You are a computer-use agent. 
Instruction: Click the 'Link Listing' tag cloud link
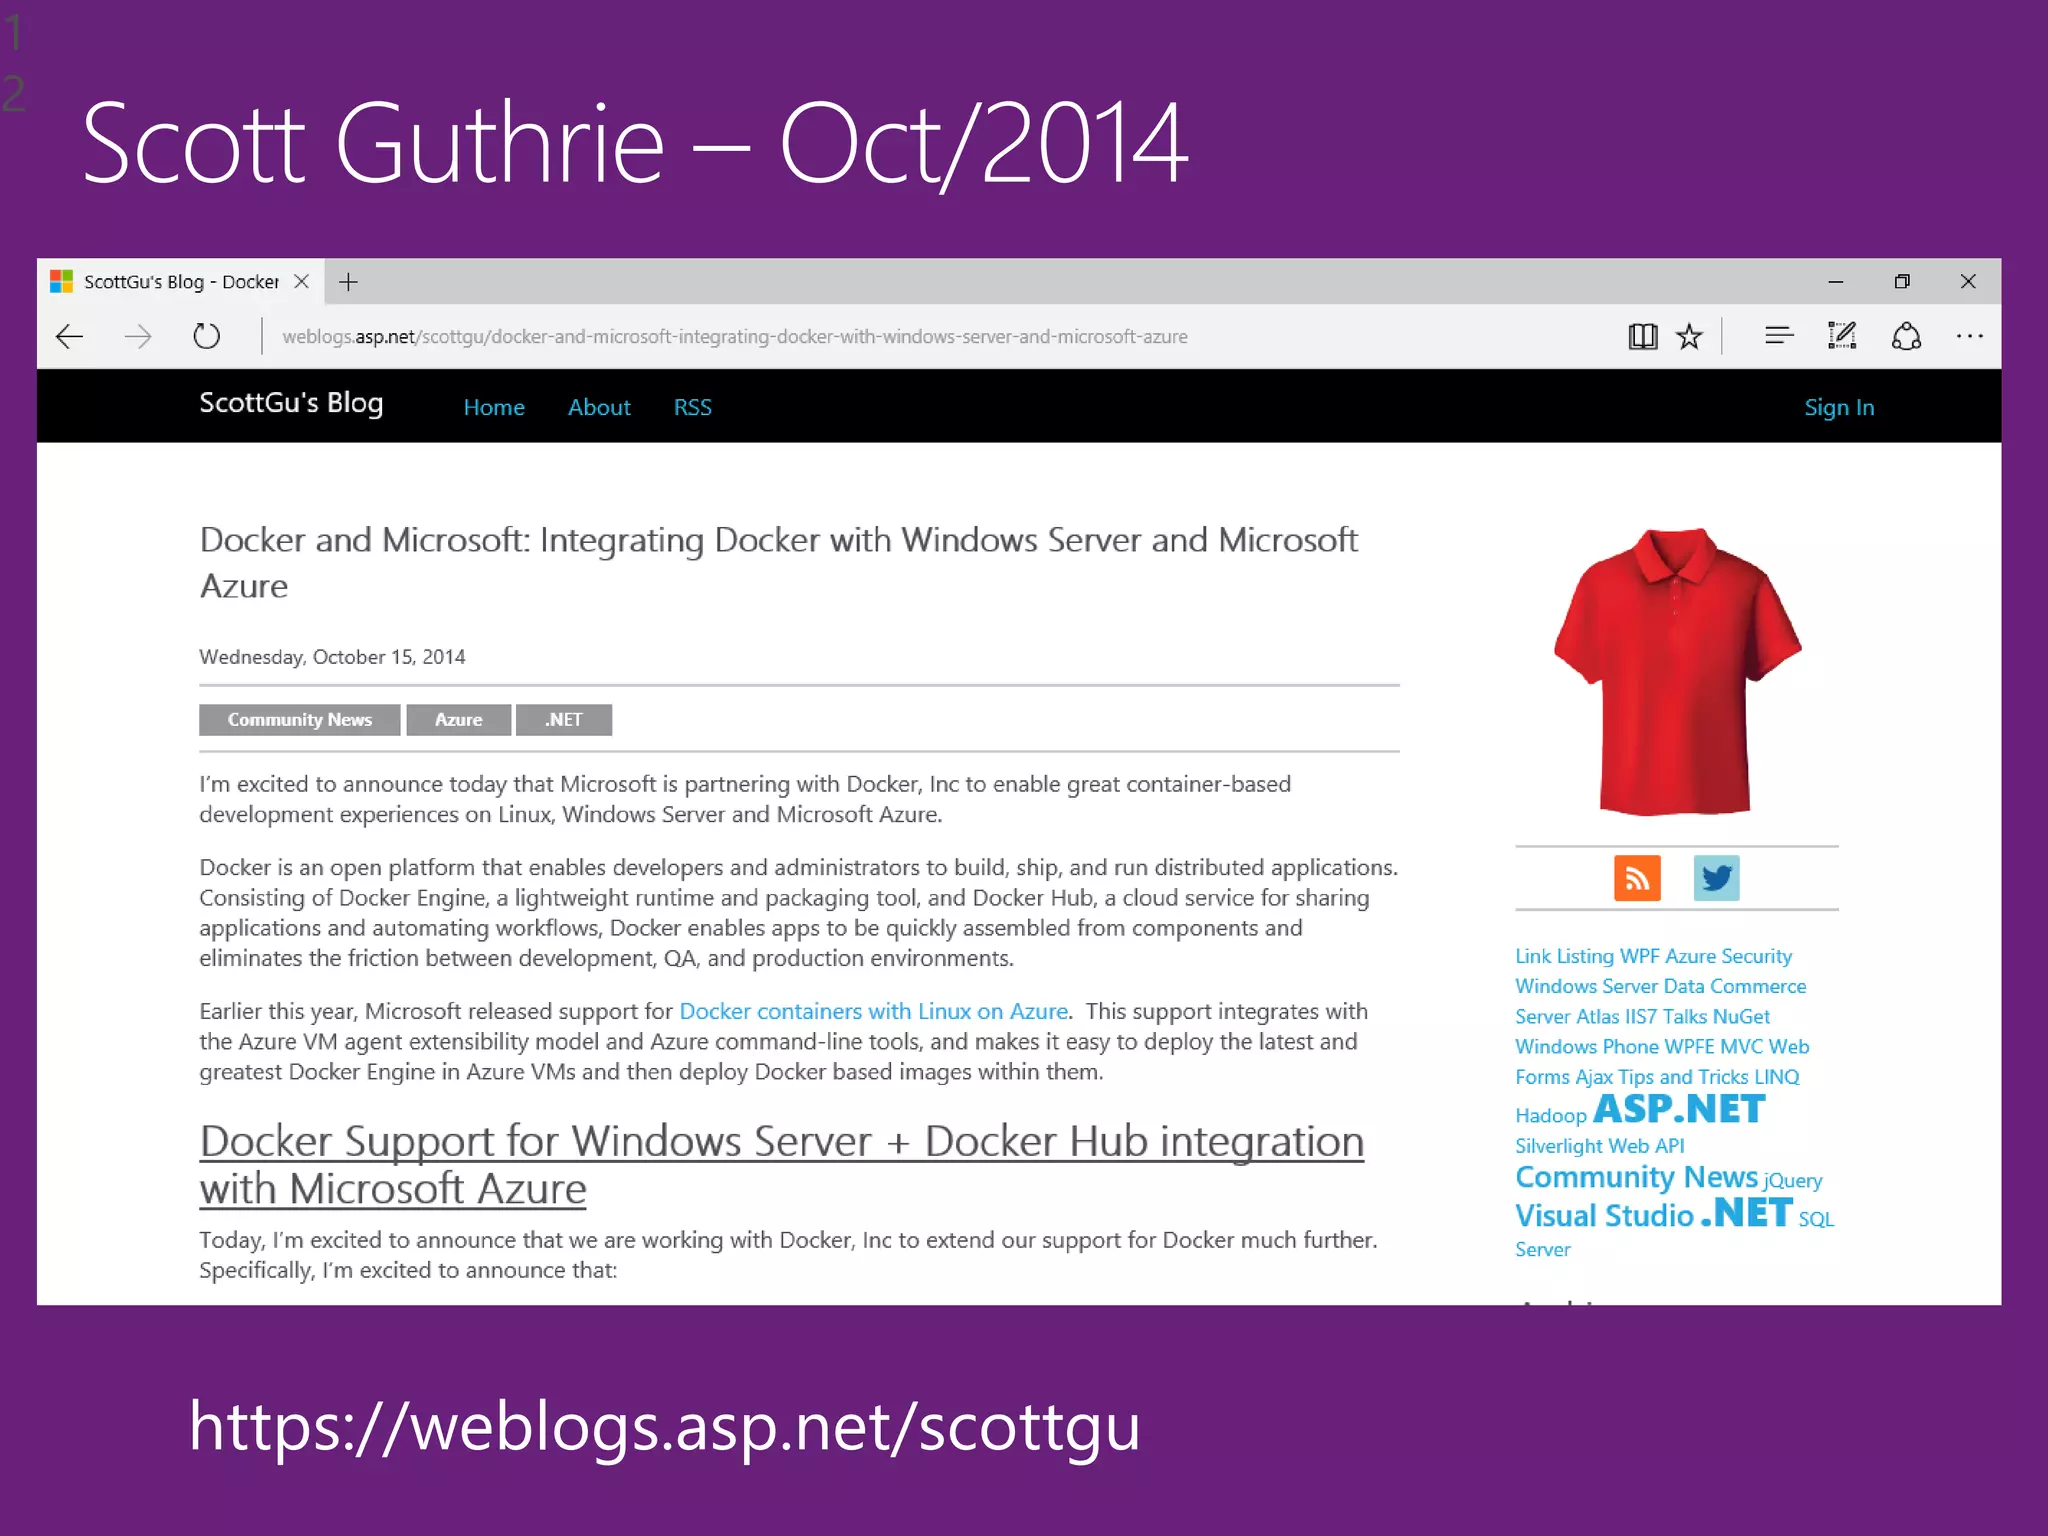(1565, 956)
